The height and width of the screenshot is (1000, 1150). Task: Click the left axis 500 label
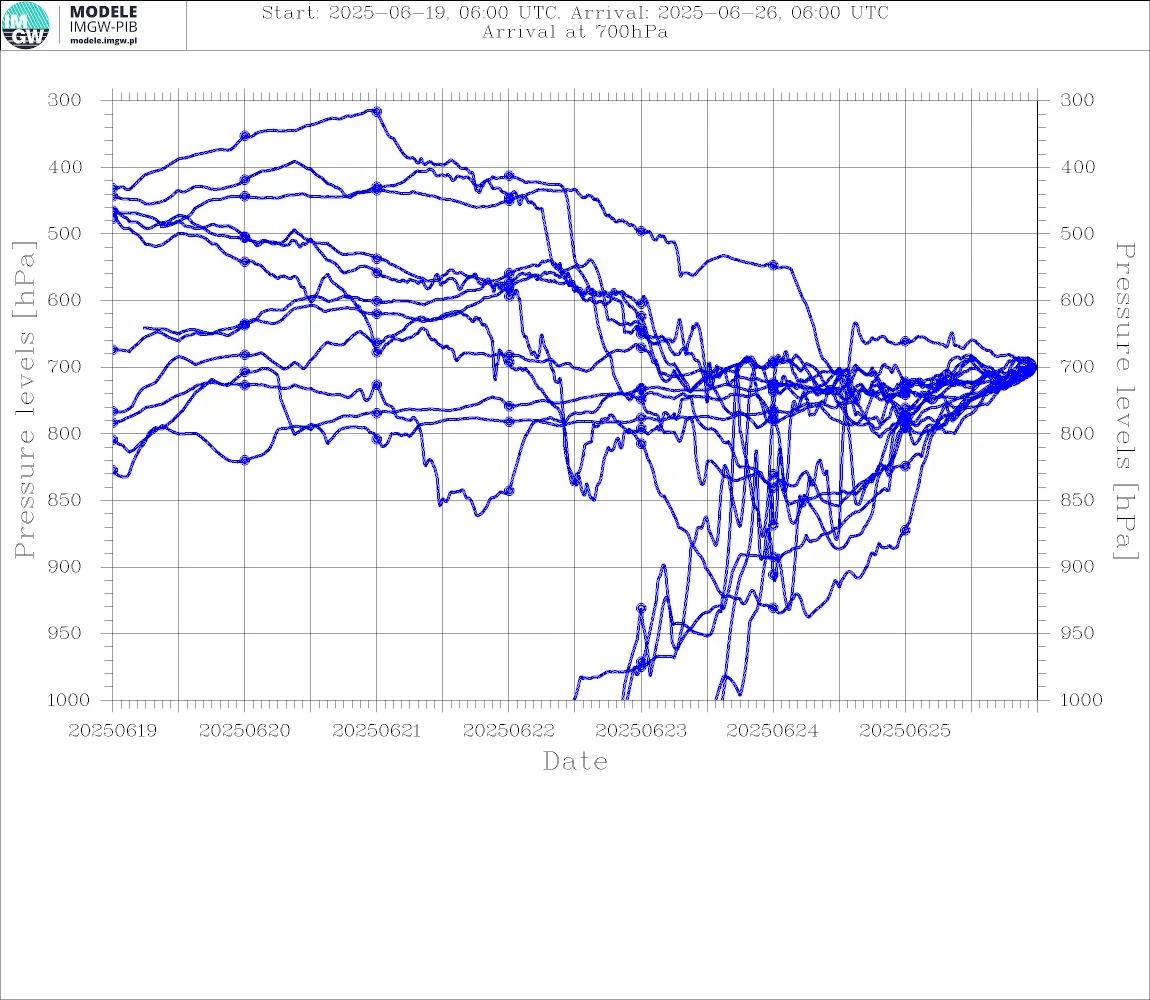pyautogui.click(x=64, y=233)
